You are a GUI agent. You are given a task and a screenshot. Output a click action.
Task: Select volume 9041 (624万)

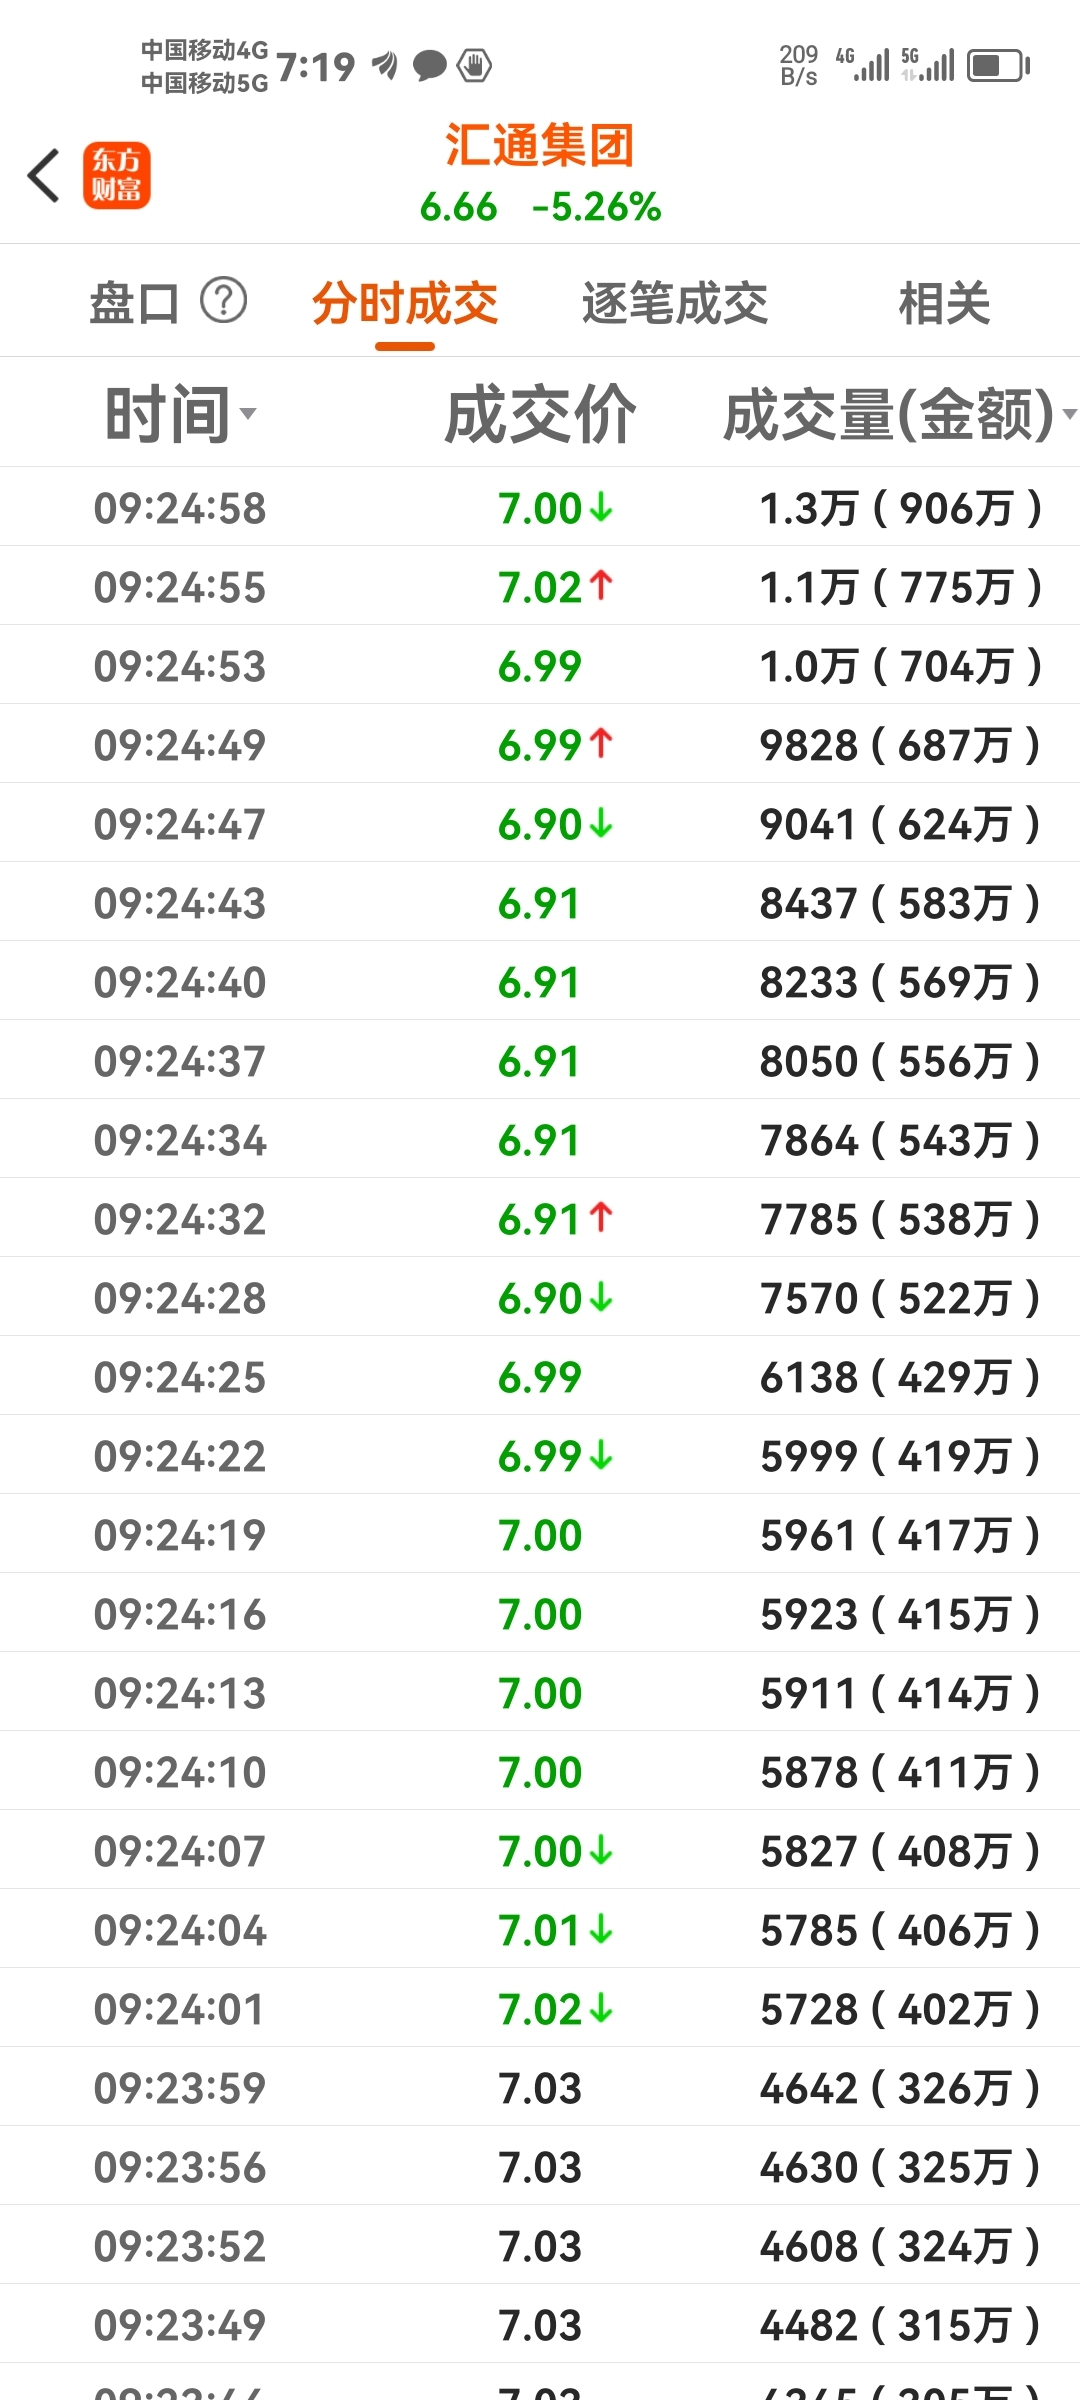(x=901, y=824)
